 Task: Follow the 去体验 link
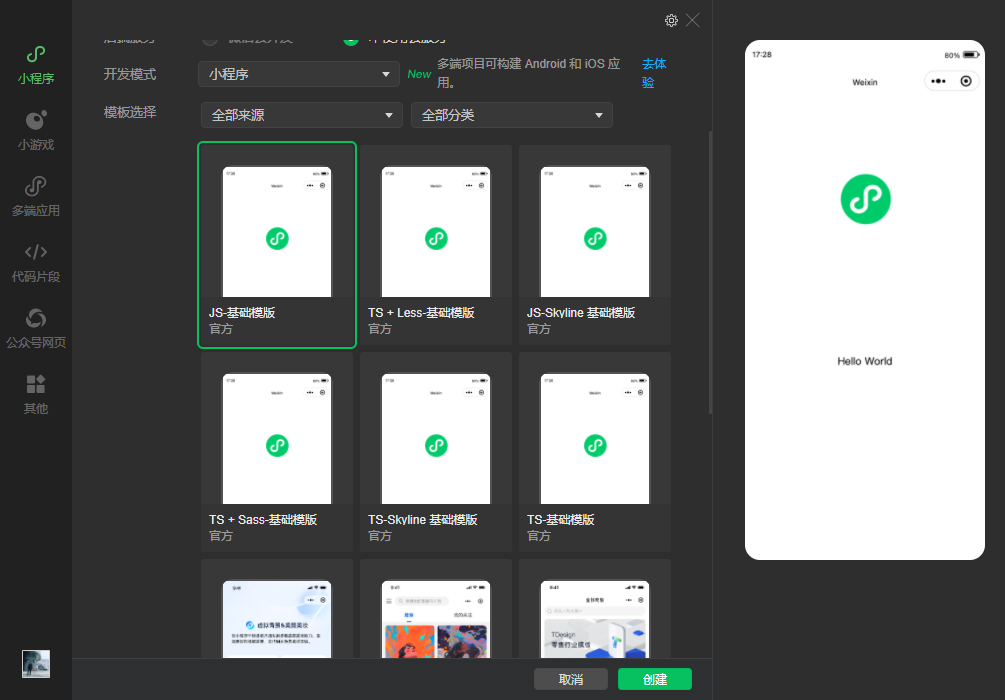[654, 73]
